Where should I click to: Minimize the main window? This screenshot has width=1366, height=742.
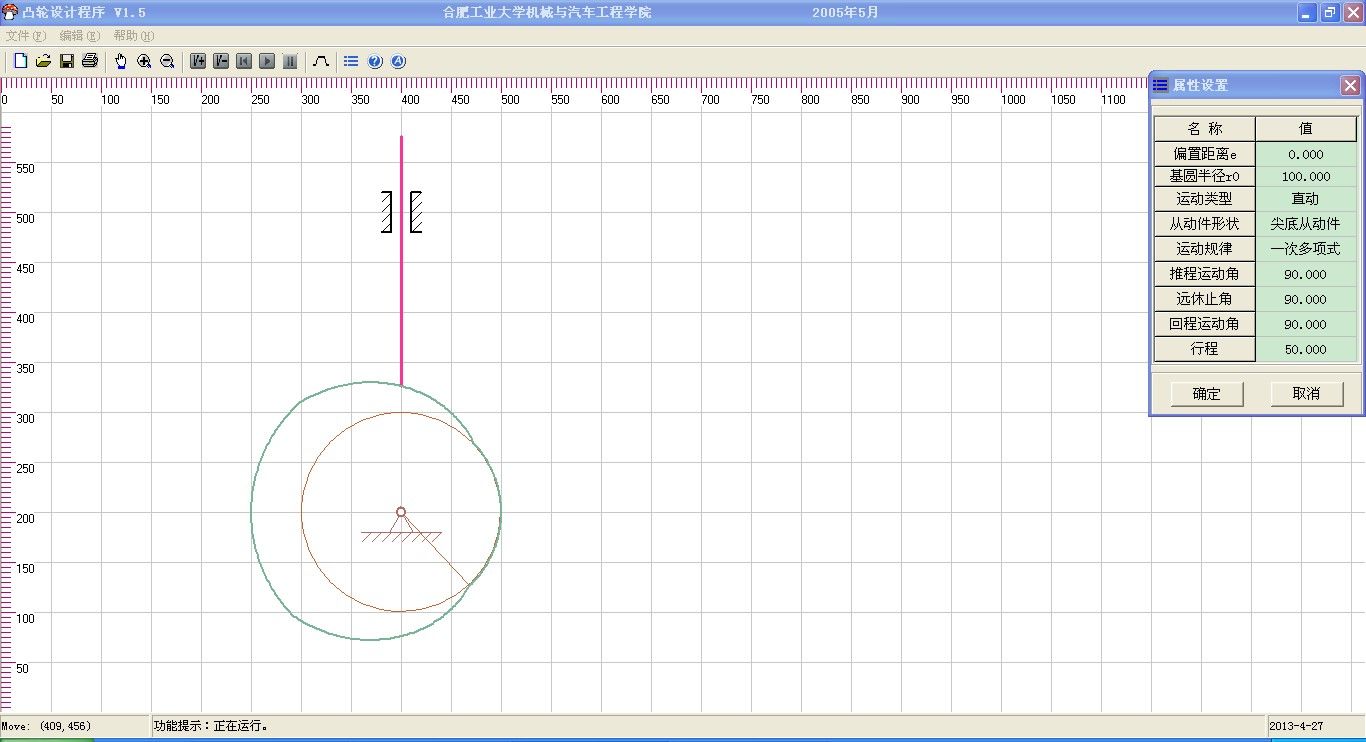coord(1307,13)
